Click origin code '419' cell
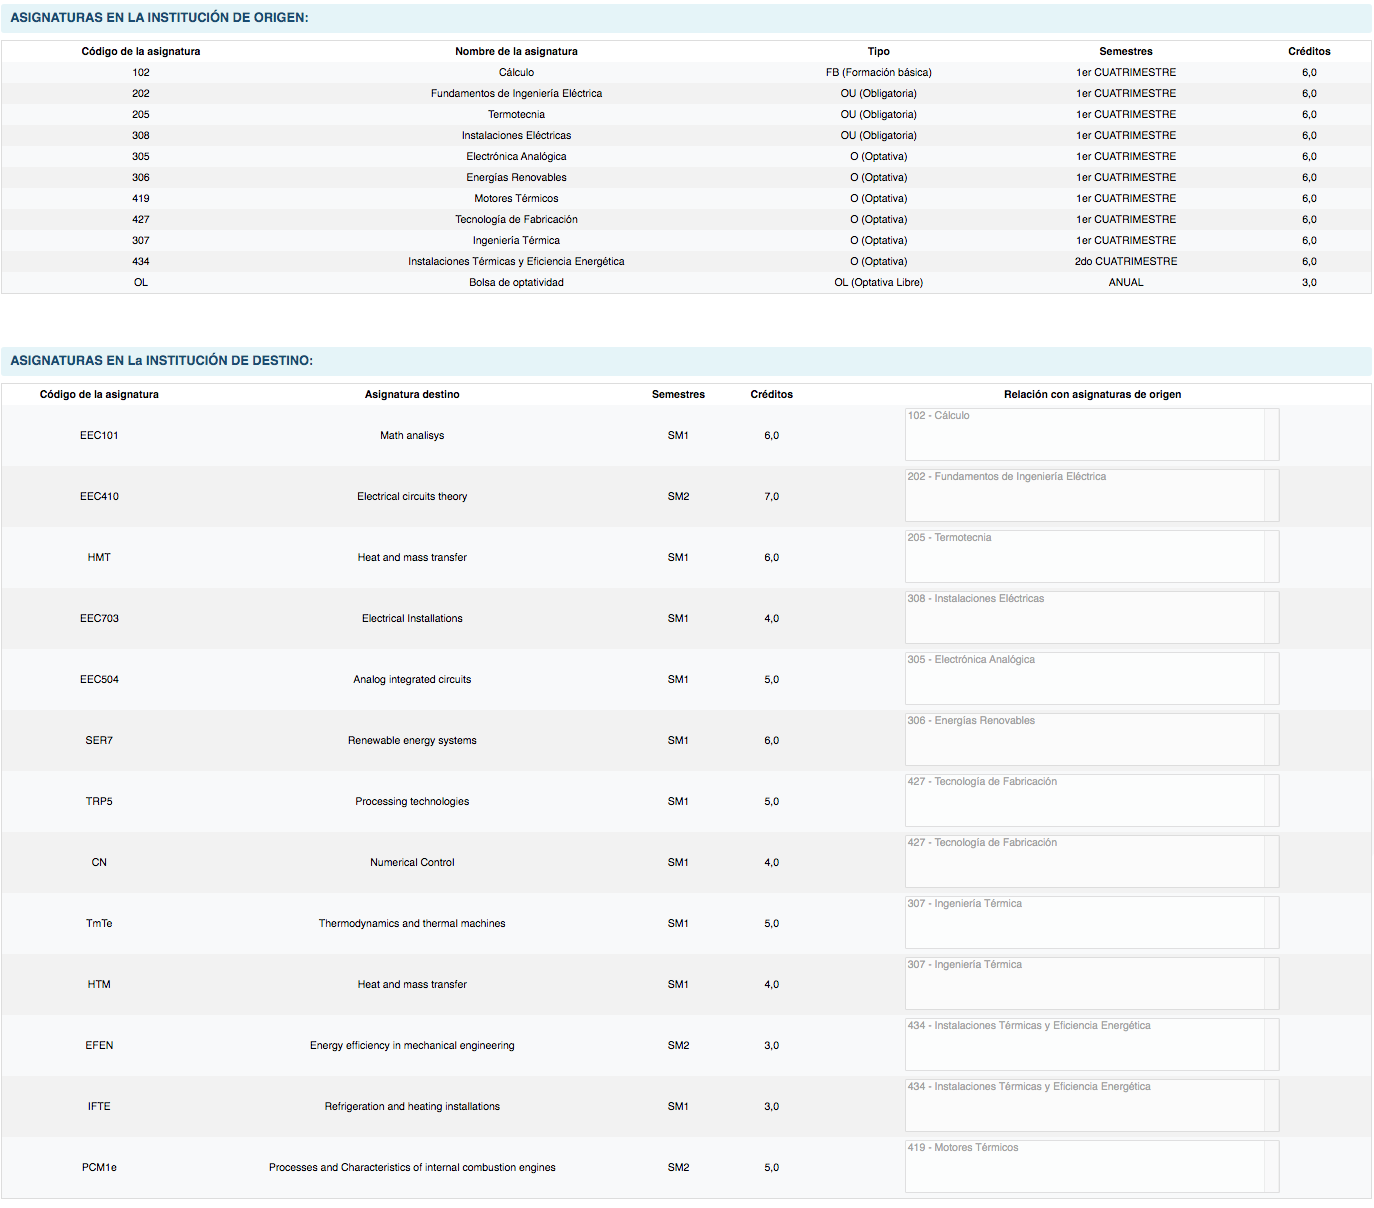Viewport: 1374px width, 1208px height. [x=141, y=198]
